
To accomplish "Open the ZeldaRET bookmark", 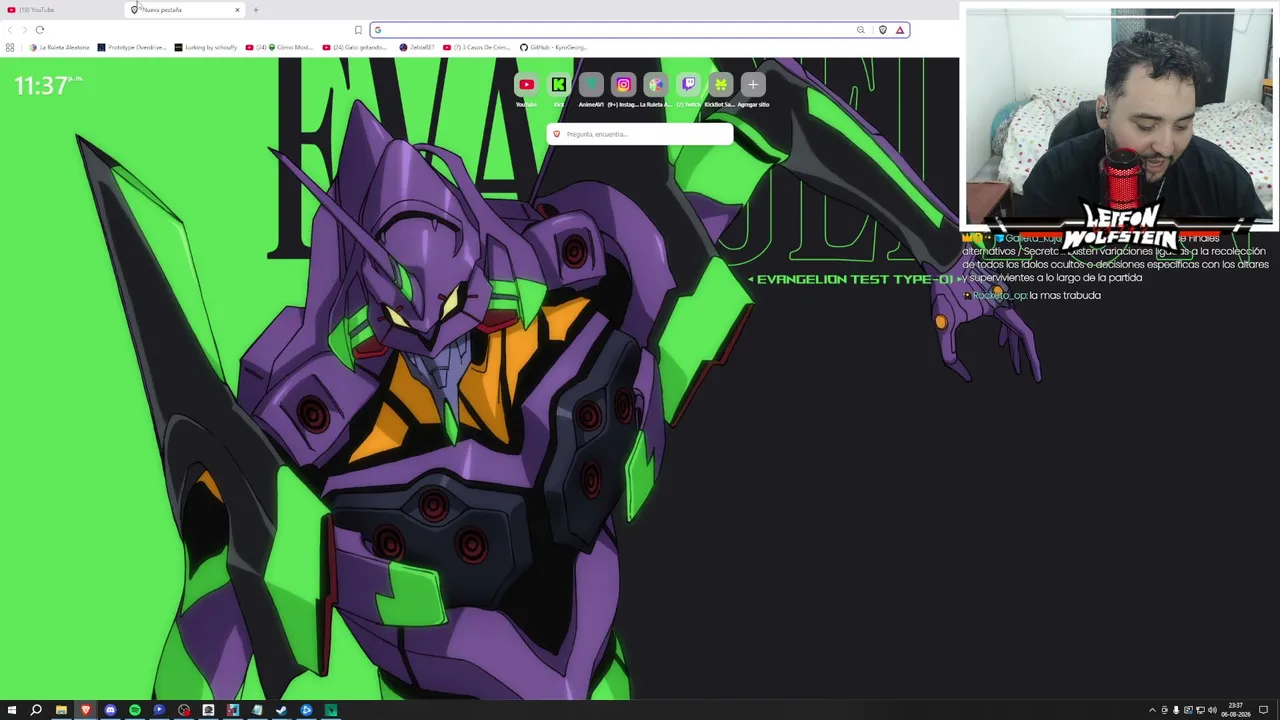I will click(417, 47).
